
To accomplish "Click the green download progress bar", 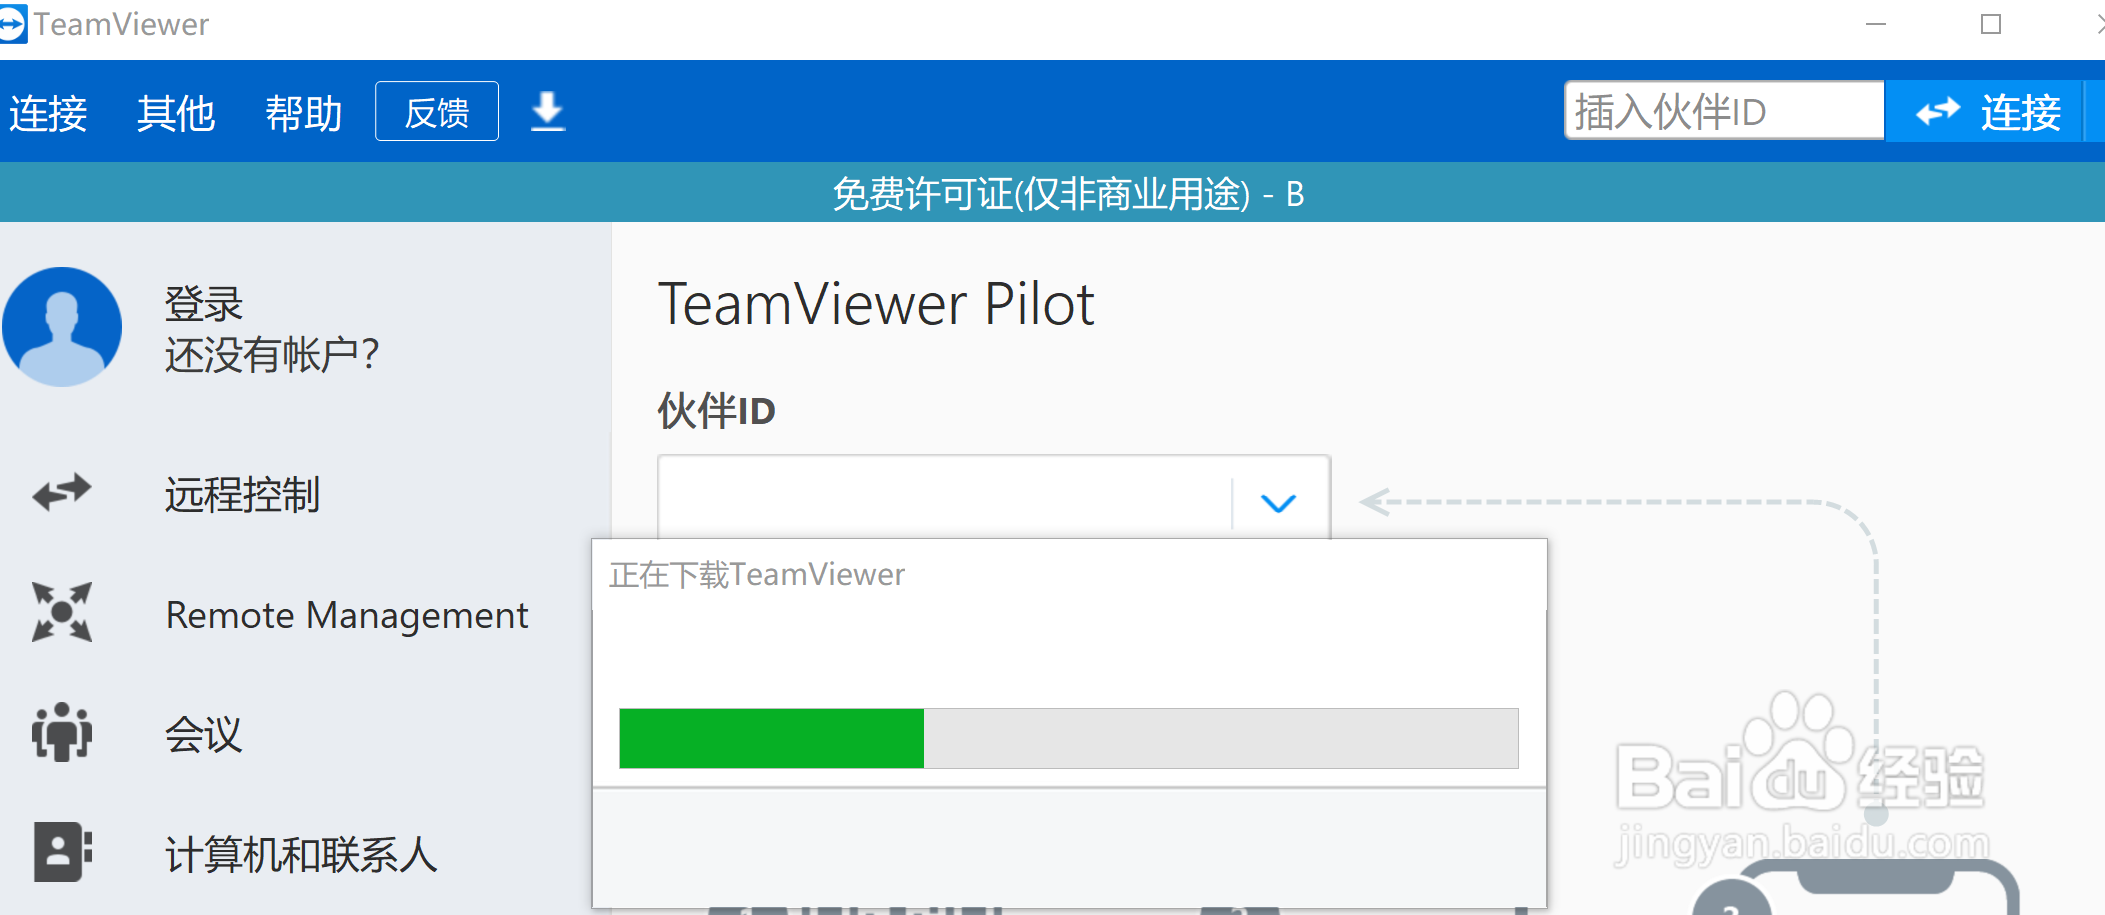I will (1069, 738).
